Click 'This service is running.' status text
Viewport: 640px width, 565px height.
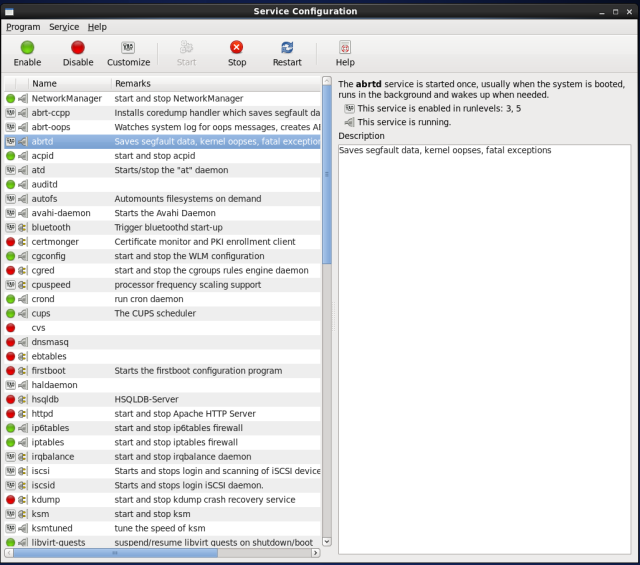tap(404, 122)
